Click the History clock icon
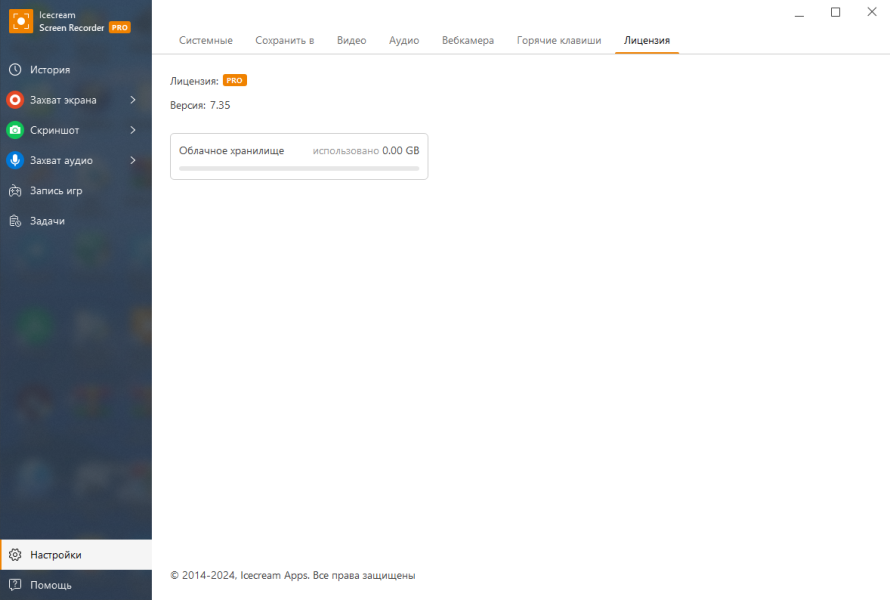The image size is (890, 600). (x=15, y=70)
